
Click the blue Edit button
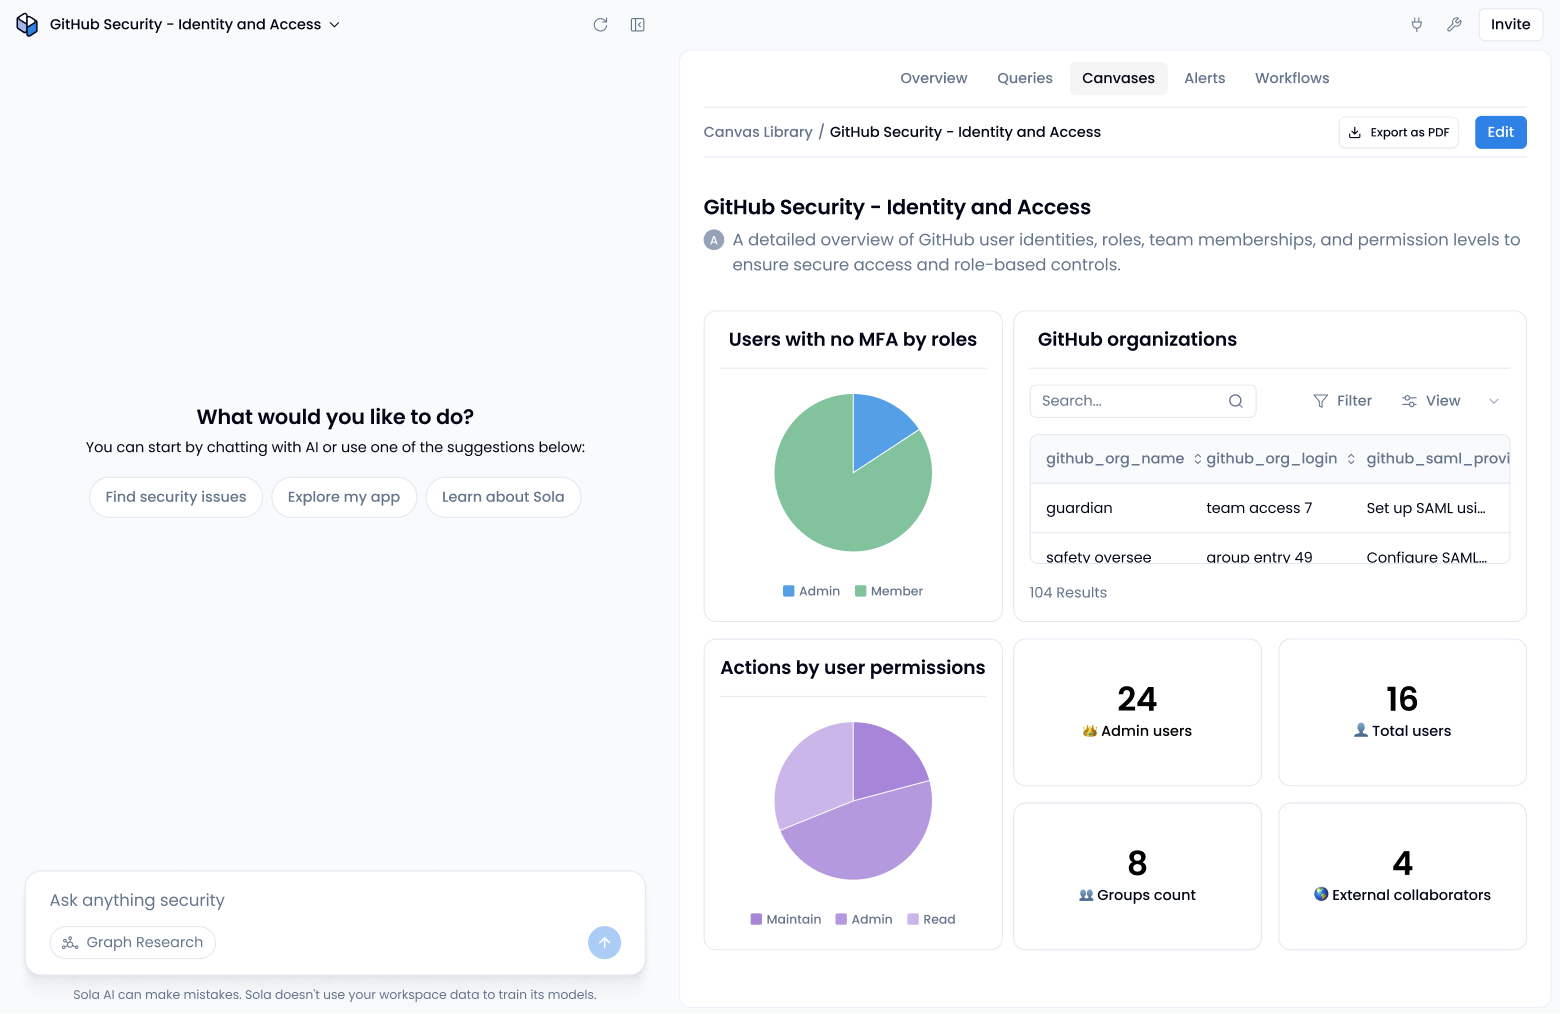pos(1500,132)
